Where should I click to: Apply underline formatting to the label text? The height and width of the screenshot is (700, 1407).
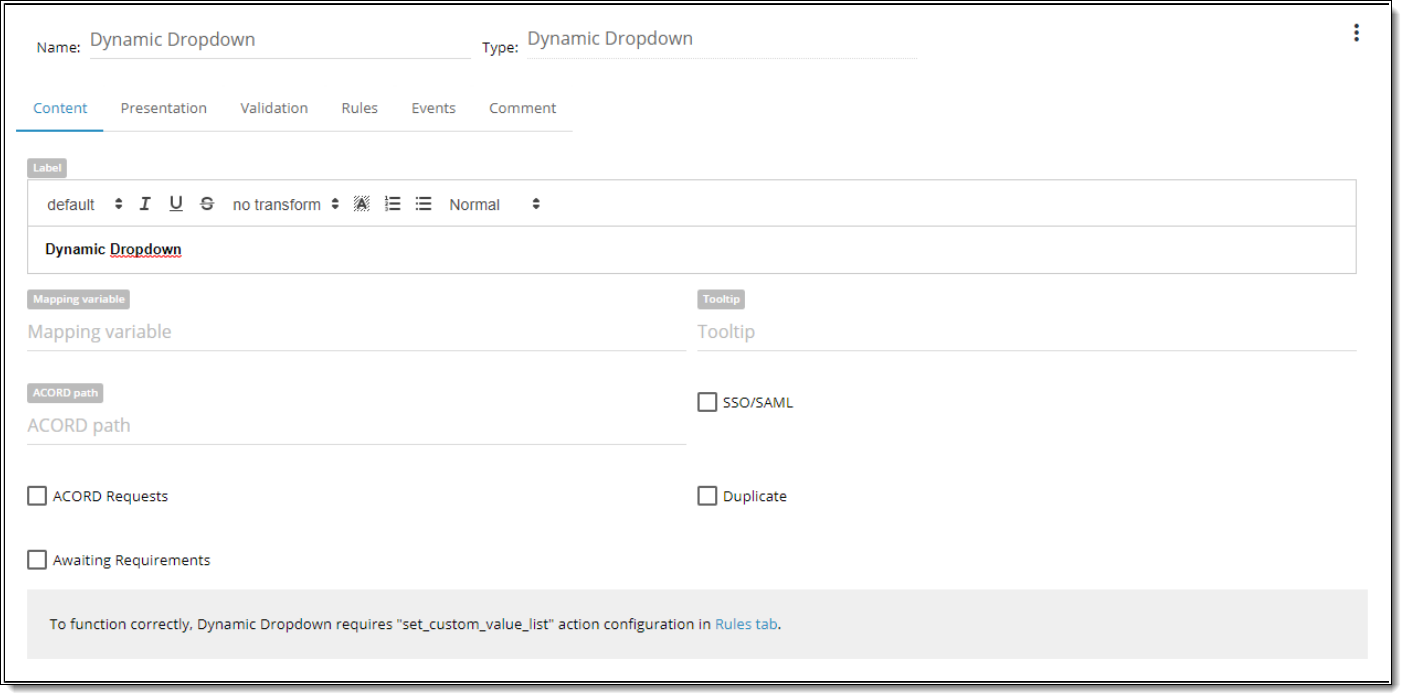tap(176, 204)
